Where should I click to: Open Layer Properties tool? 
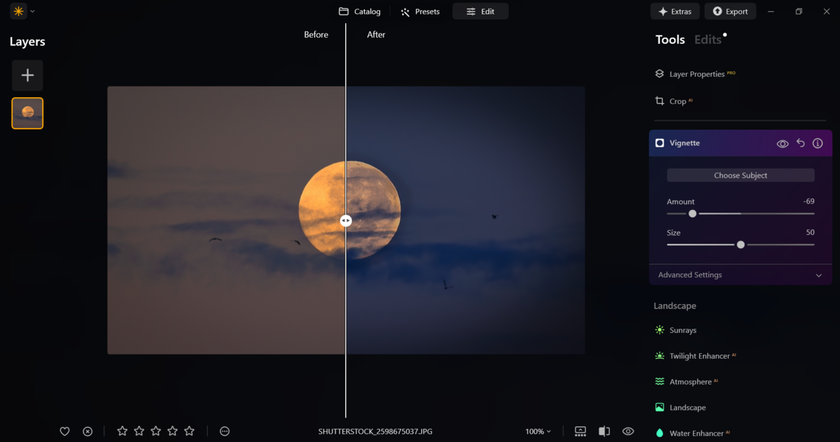click(x=695, y=74)
